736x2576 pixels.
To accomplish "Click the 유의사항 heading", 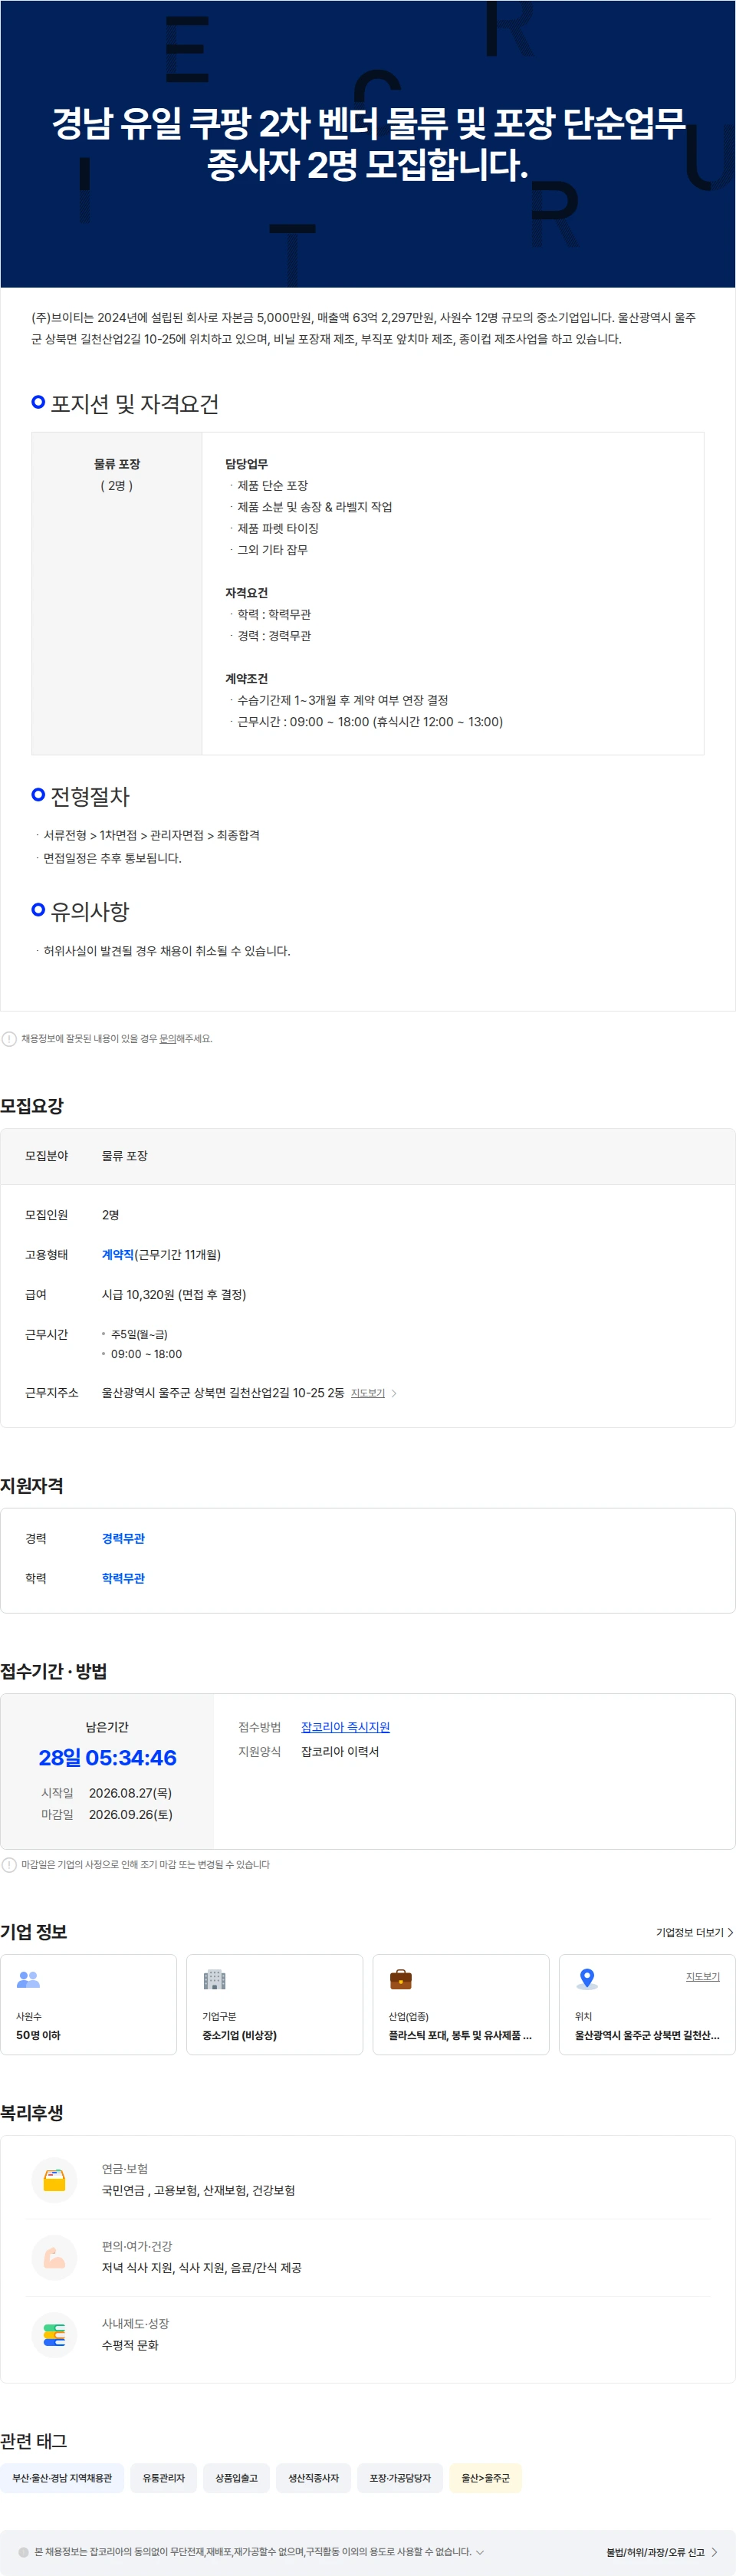I will (90, 911).
